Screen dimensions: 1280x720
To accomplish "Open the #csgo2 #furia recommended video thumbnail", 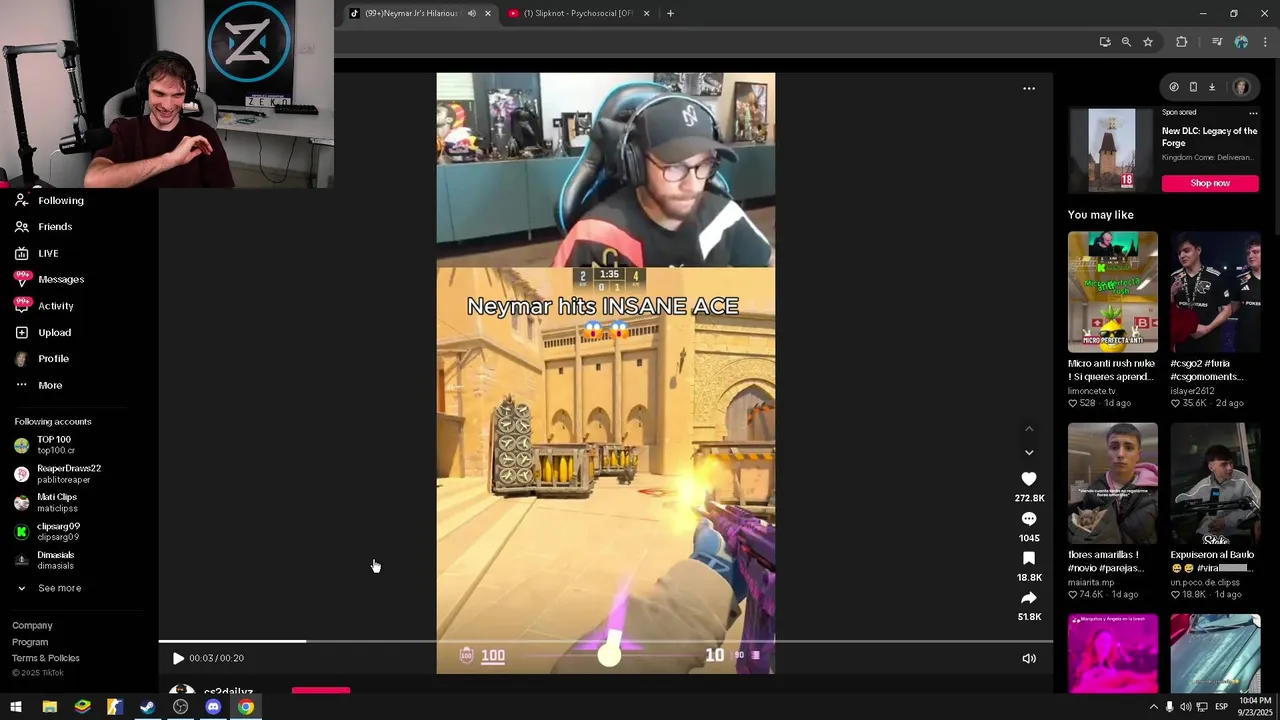I will pos(1215,292).
